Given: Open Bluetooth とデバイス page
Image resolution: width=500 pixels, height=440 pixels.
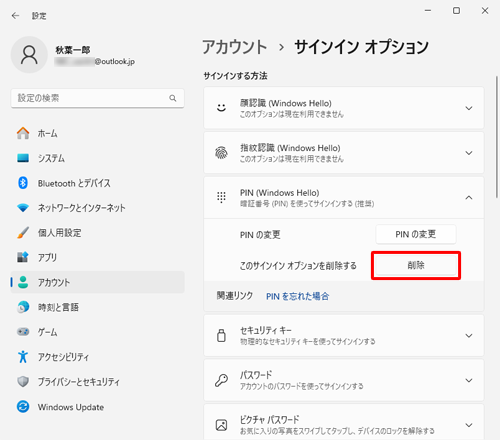Looking at the screenshot, I should (97, 183).
